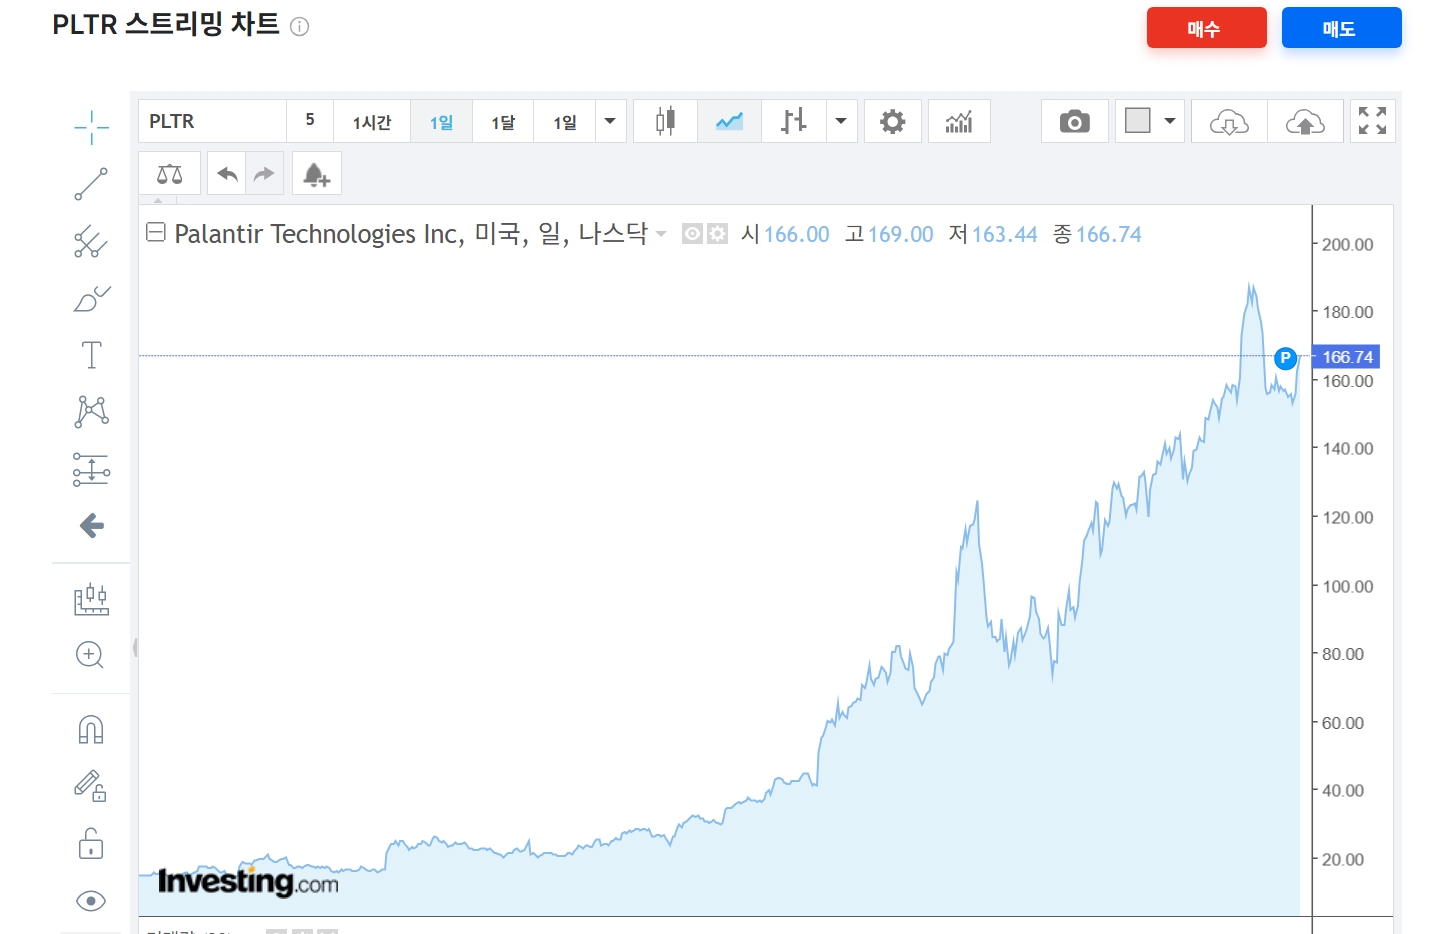Viewport: 1439px width, 934px height.
Task: Open the Palantir series title dropdown arrow
Action: point(661,234)
